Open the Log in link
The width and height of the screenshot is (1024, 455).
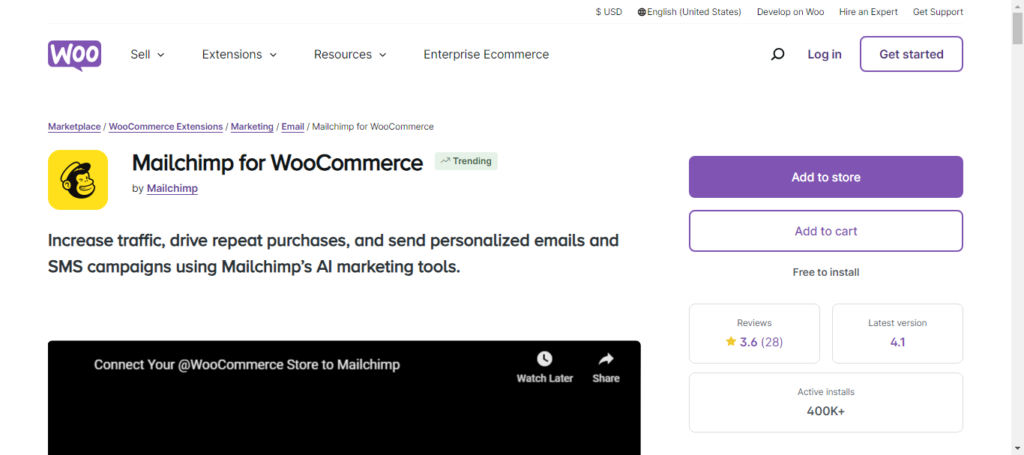[824, 55]
